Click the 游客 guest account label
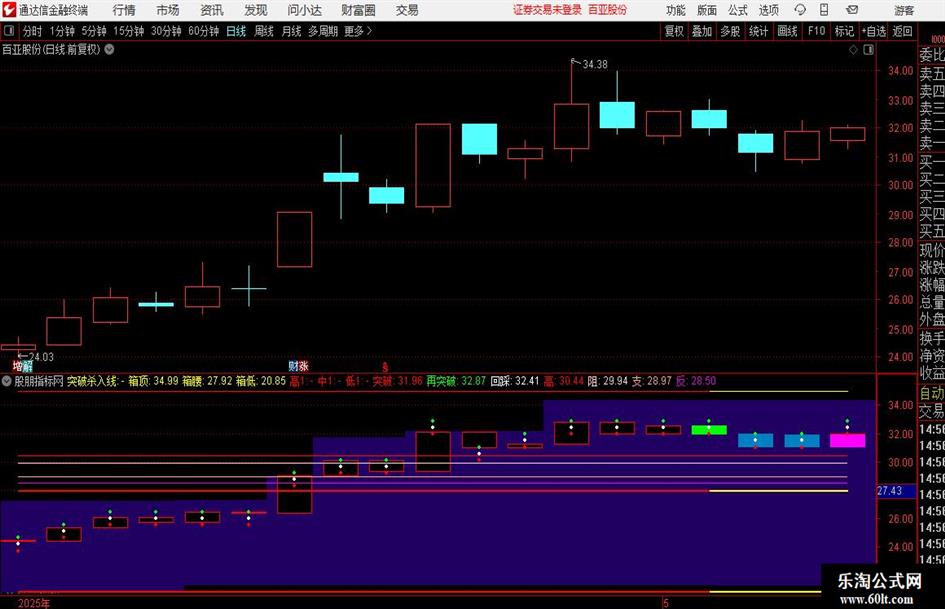 point(904,10)
